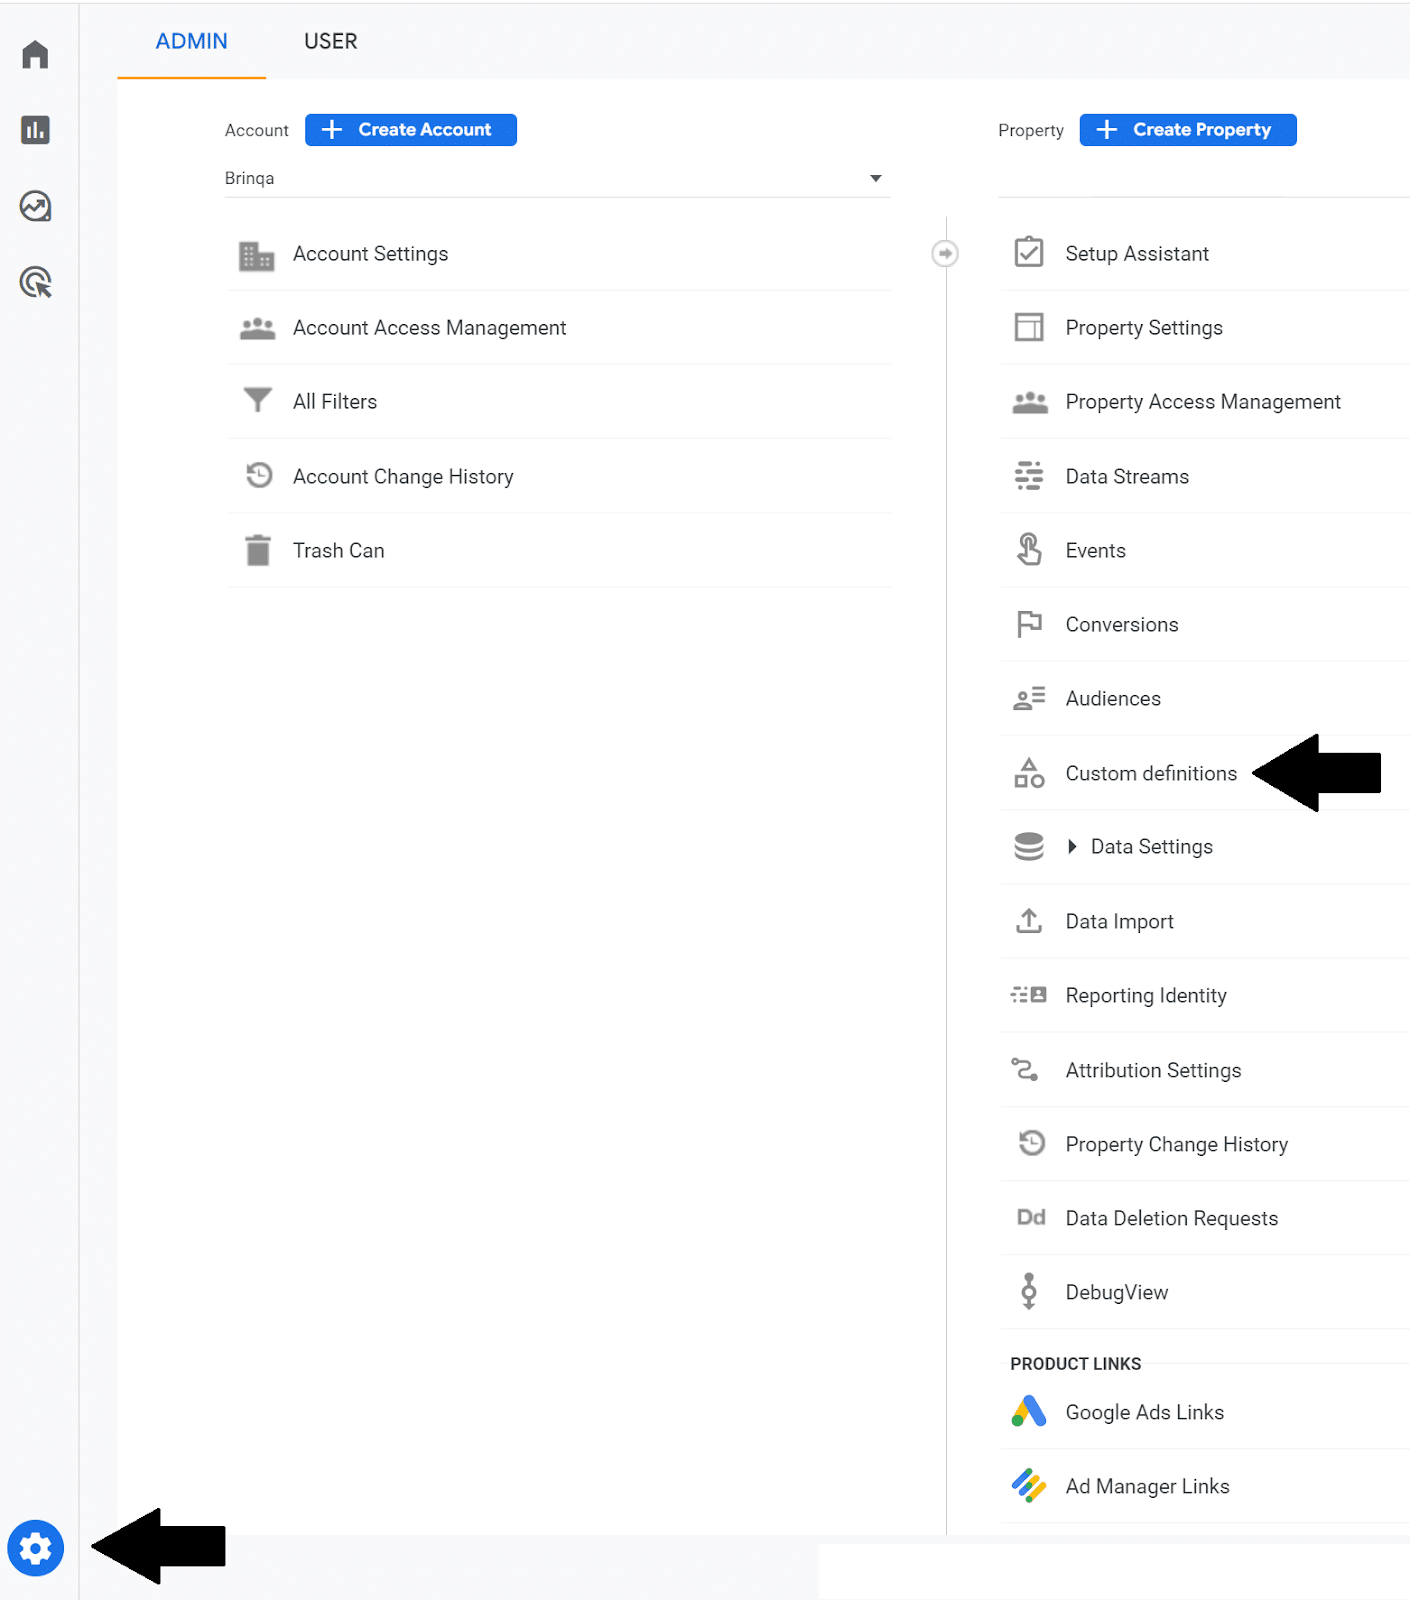The width and height of the screenshot is (1410, 1600).
Task: Click the Property Settings window icon
Action: 1029,327
